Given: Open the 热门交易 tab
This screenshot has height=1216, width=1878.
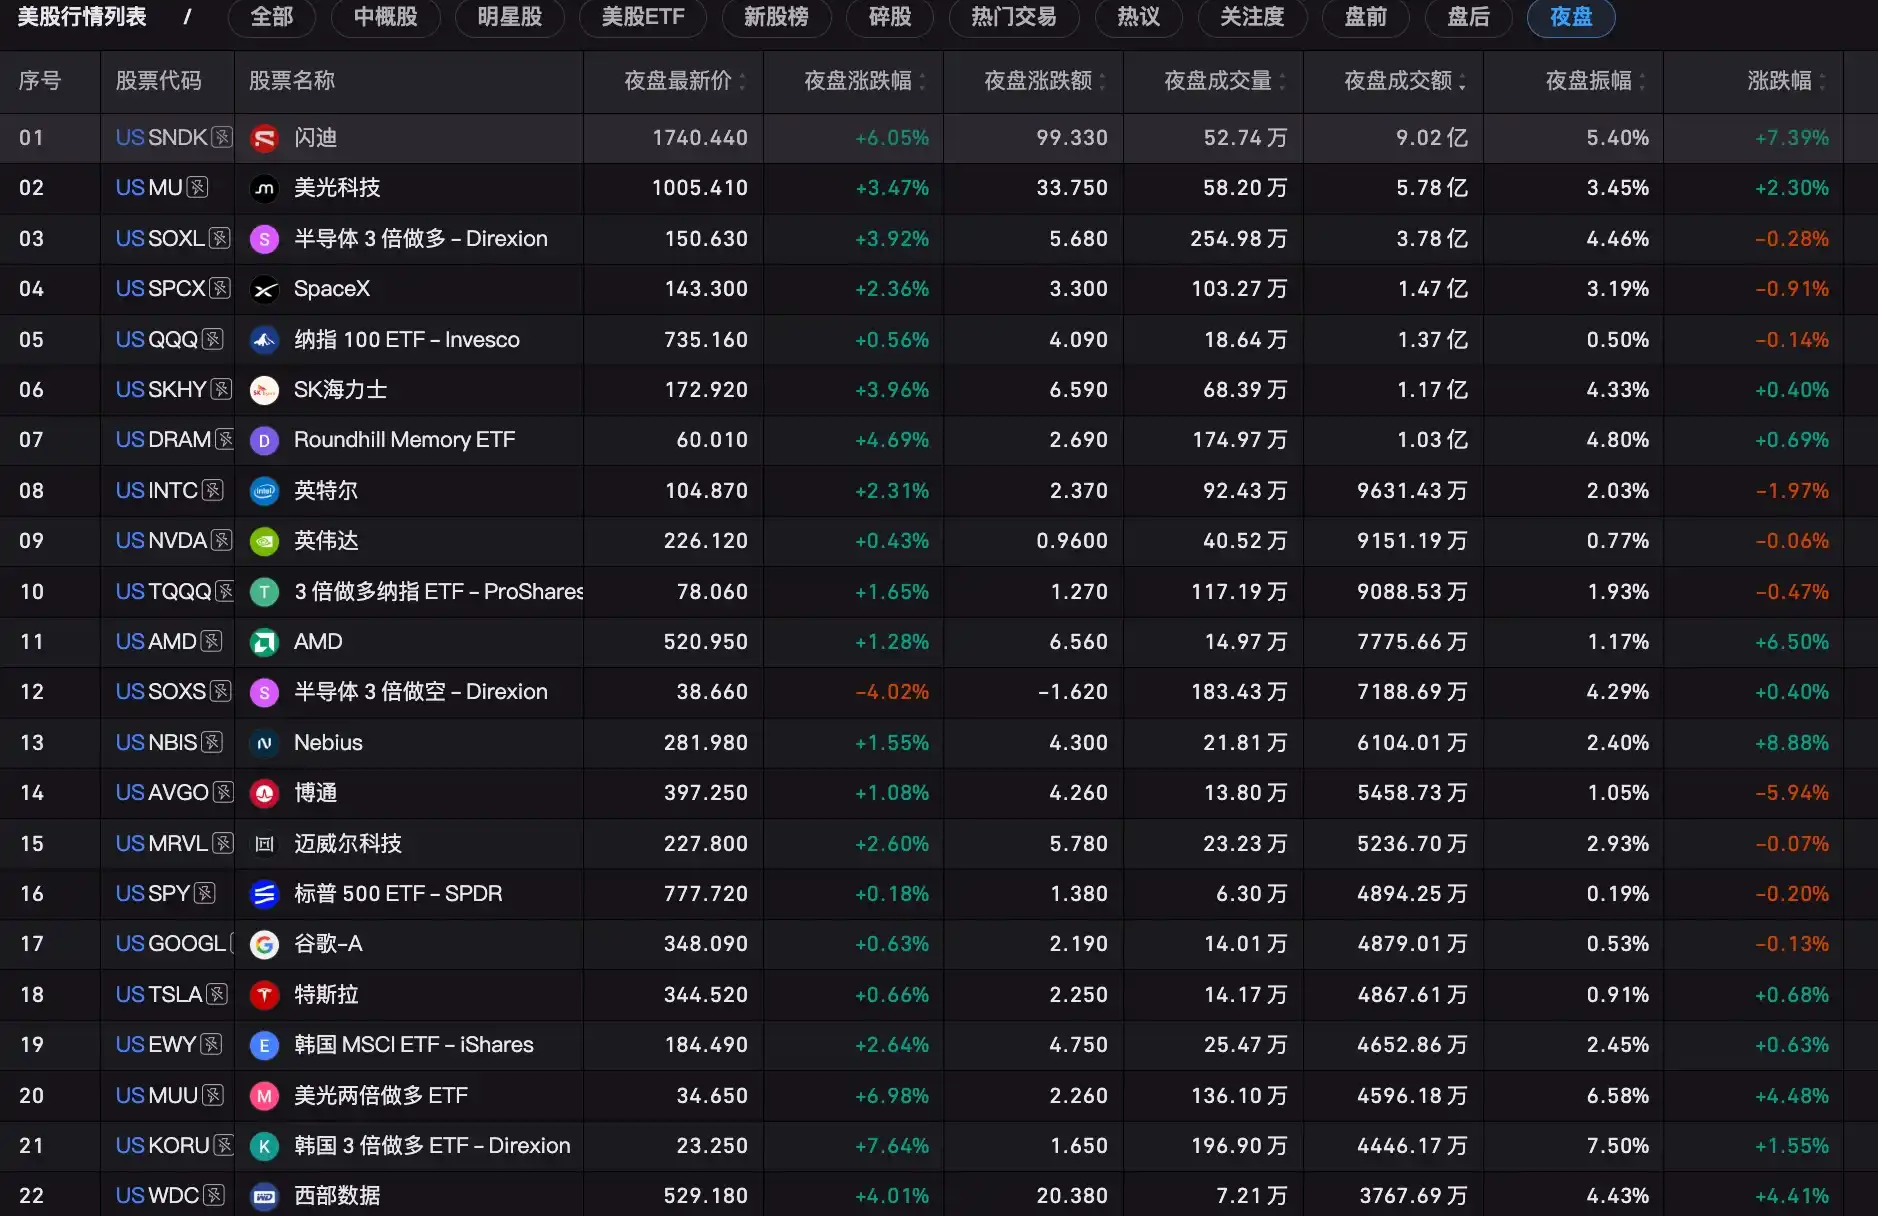Looking at the screenshot, I should click(x=1014, y=17).
